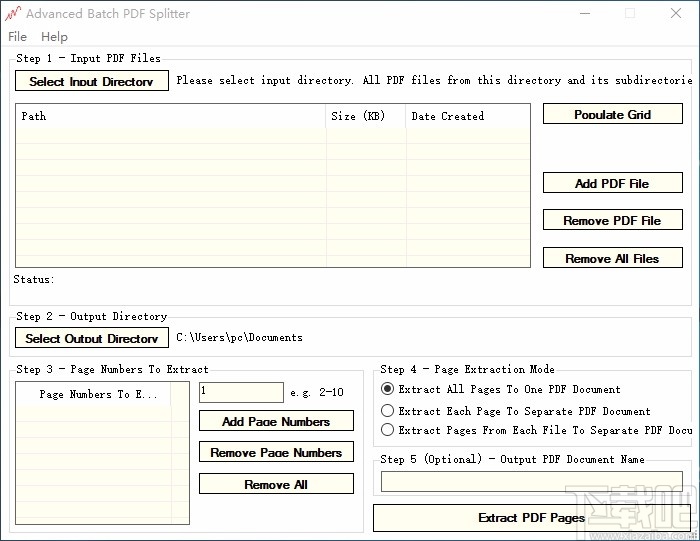Click the Select Output Directory button
This screenshot has width=700, height=541.
pos(92,338)
